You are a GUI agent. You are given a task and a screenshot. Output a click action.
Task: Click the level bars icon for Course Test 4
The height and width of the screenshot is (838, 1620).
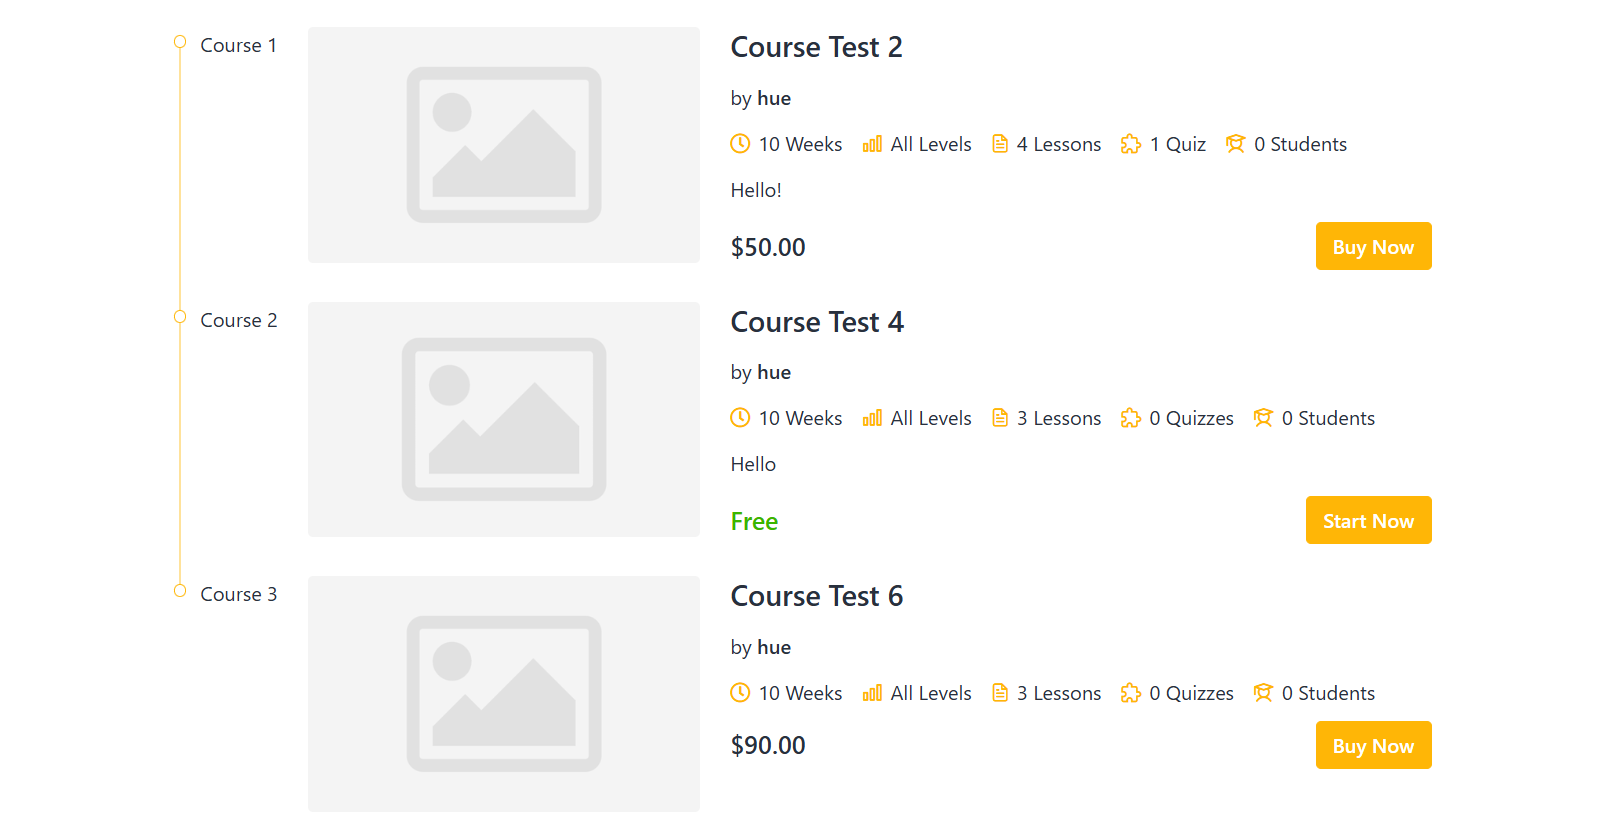(x=872, y=418)
